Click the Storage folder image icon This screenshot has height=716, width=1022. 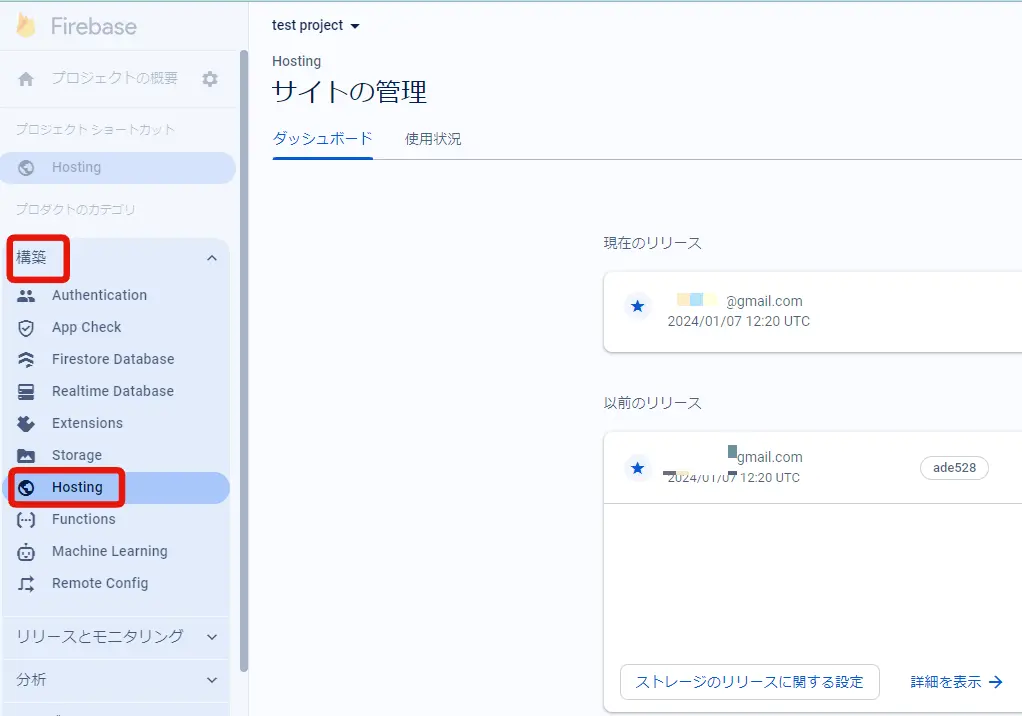click(x=26, y=455)
